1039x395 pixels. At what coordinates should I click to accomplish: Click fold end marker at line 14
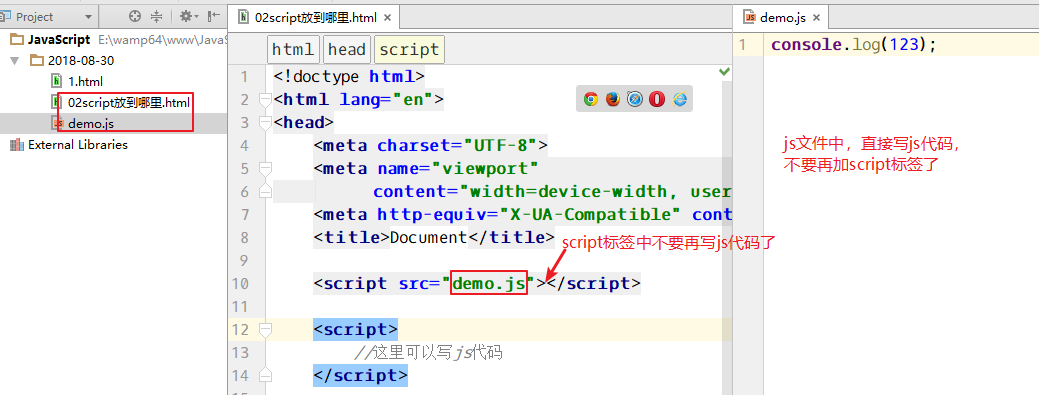265,374
